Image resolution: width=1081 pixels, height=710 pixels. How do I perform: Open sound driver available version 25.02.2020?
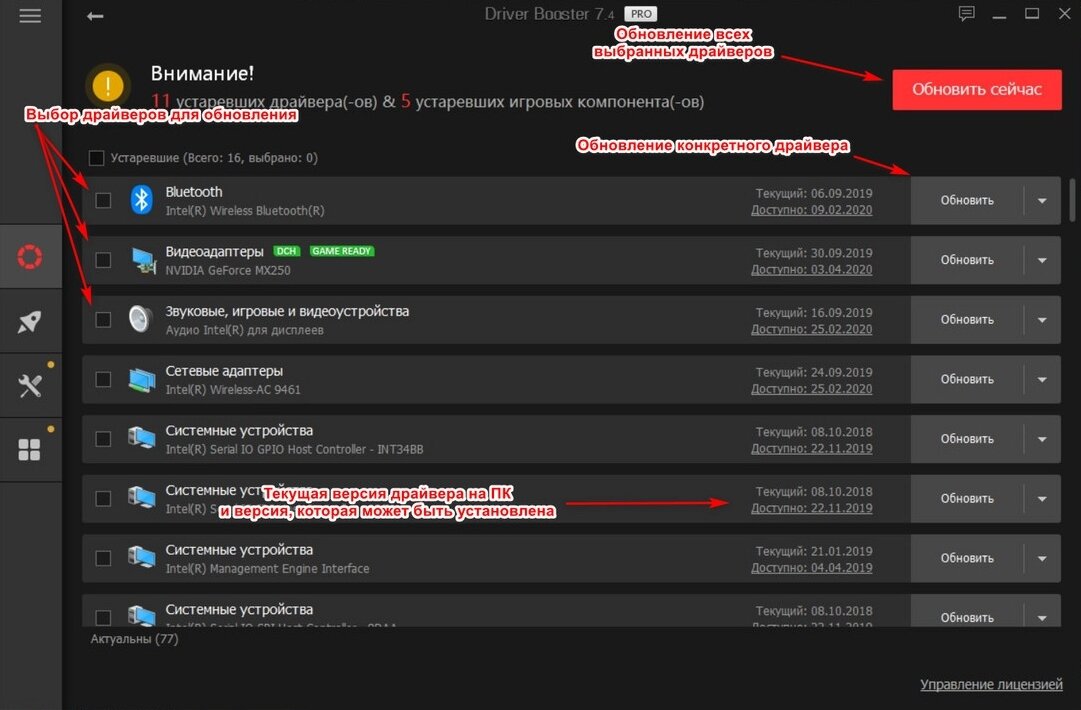pos(811,329)
